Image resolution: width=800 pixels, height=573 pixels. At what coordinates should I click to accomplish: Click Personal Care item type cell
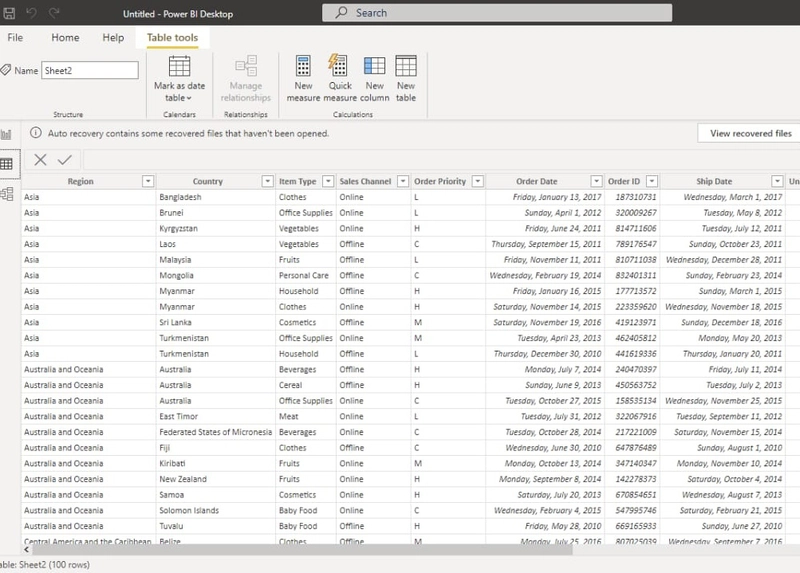pos(304,276)
